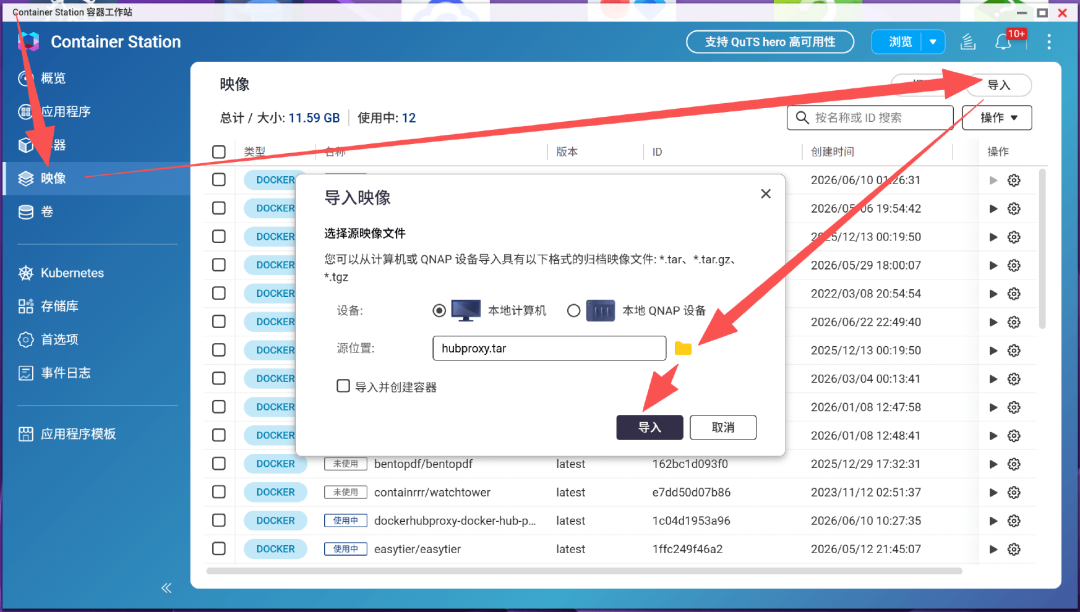Open the notifications bell icon
Viewport: 1080px width, 612px height.
tap(1003, 42)
